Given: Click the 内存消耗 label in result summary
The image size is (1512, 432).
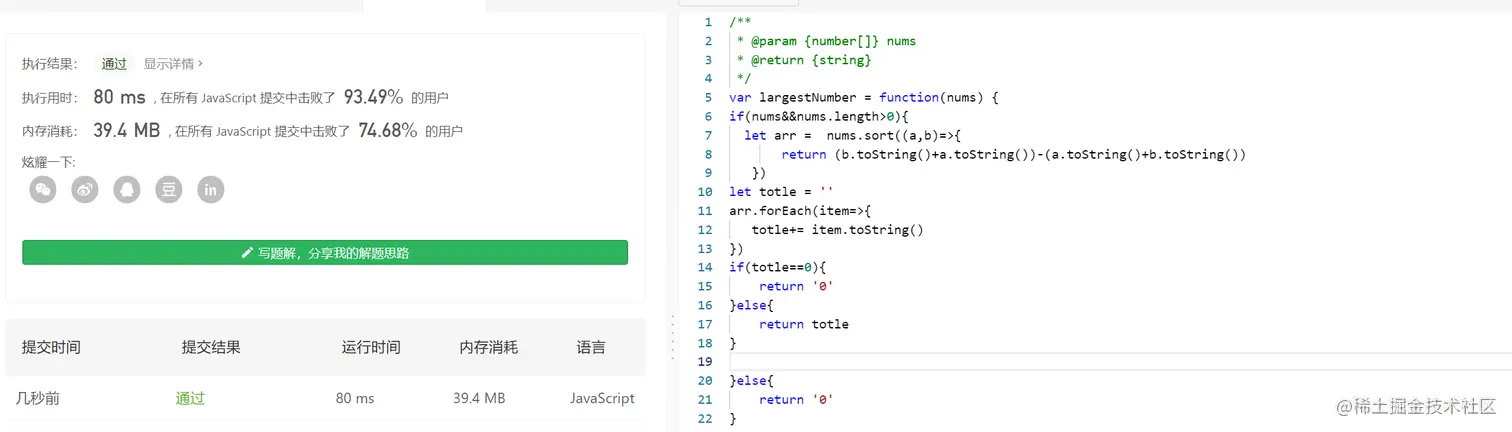Looking at the screenshot, I should pyautogui.click(x=50, y=131).
